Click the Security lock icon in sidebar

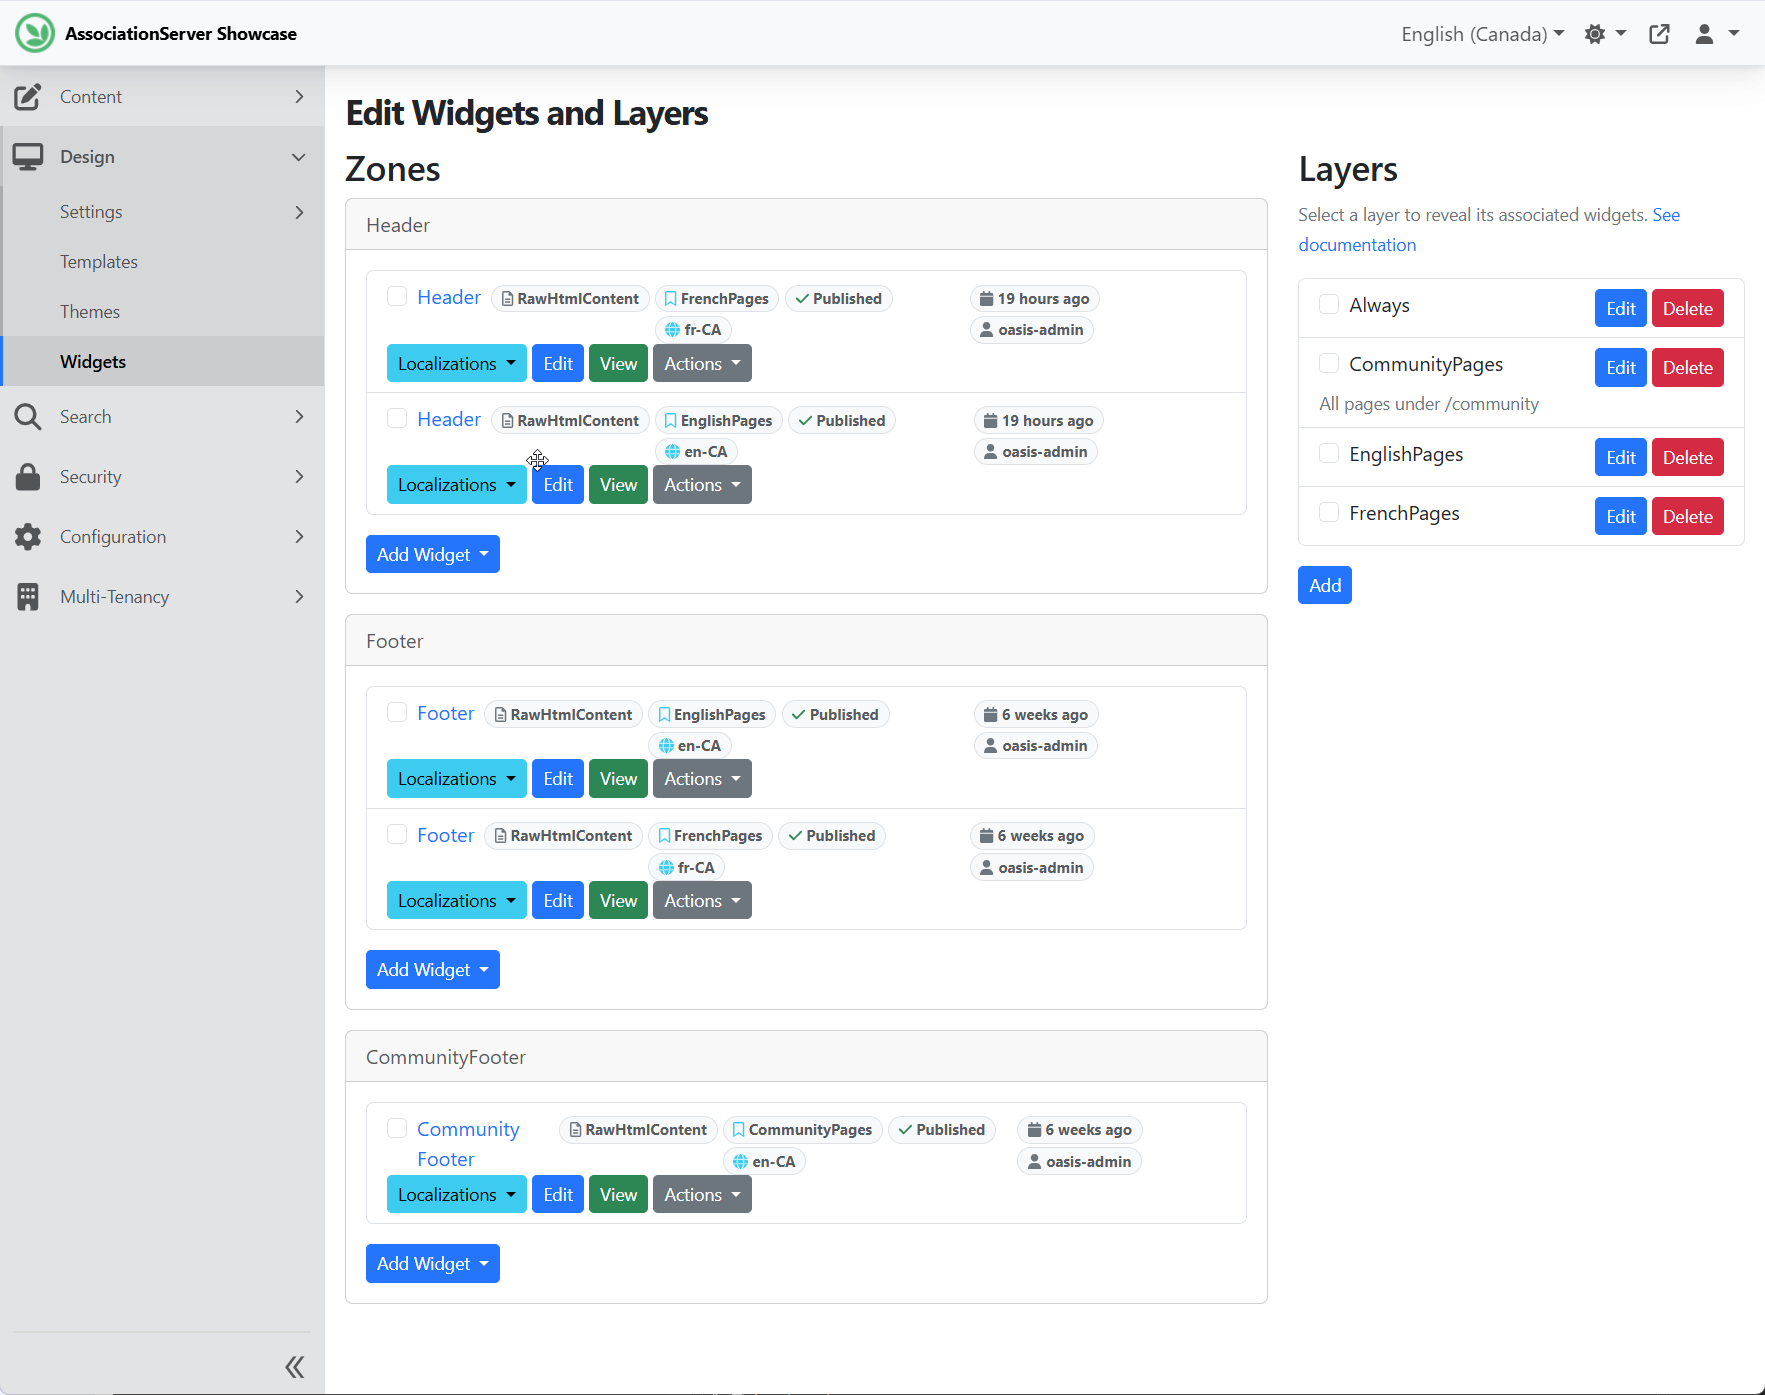pyautogui.click(x=27, y=477)
